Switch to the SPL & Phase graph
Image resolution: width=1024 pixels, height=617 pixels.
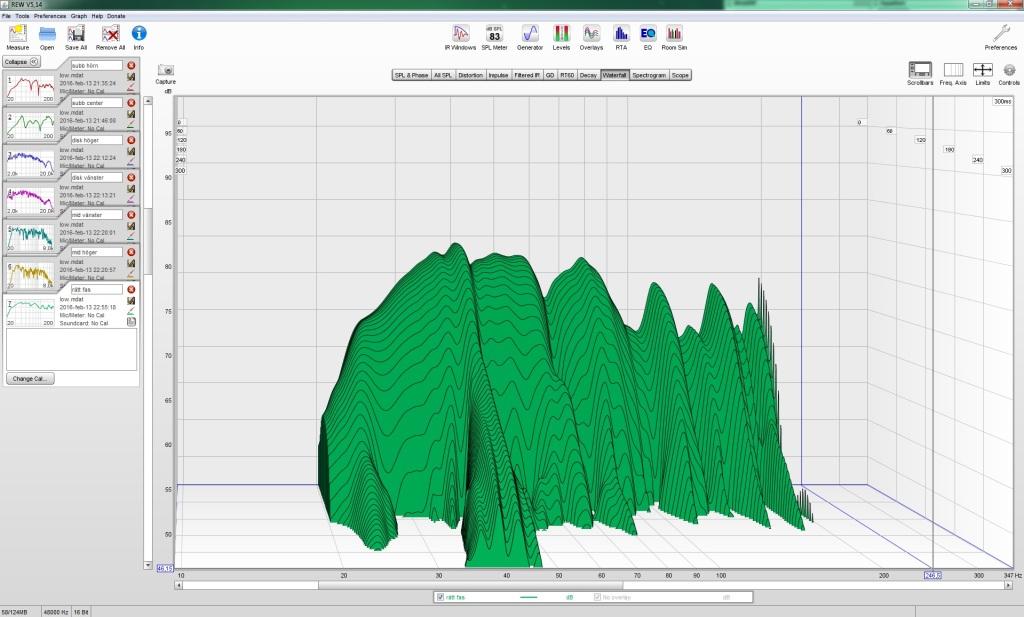point(411,75)
